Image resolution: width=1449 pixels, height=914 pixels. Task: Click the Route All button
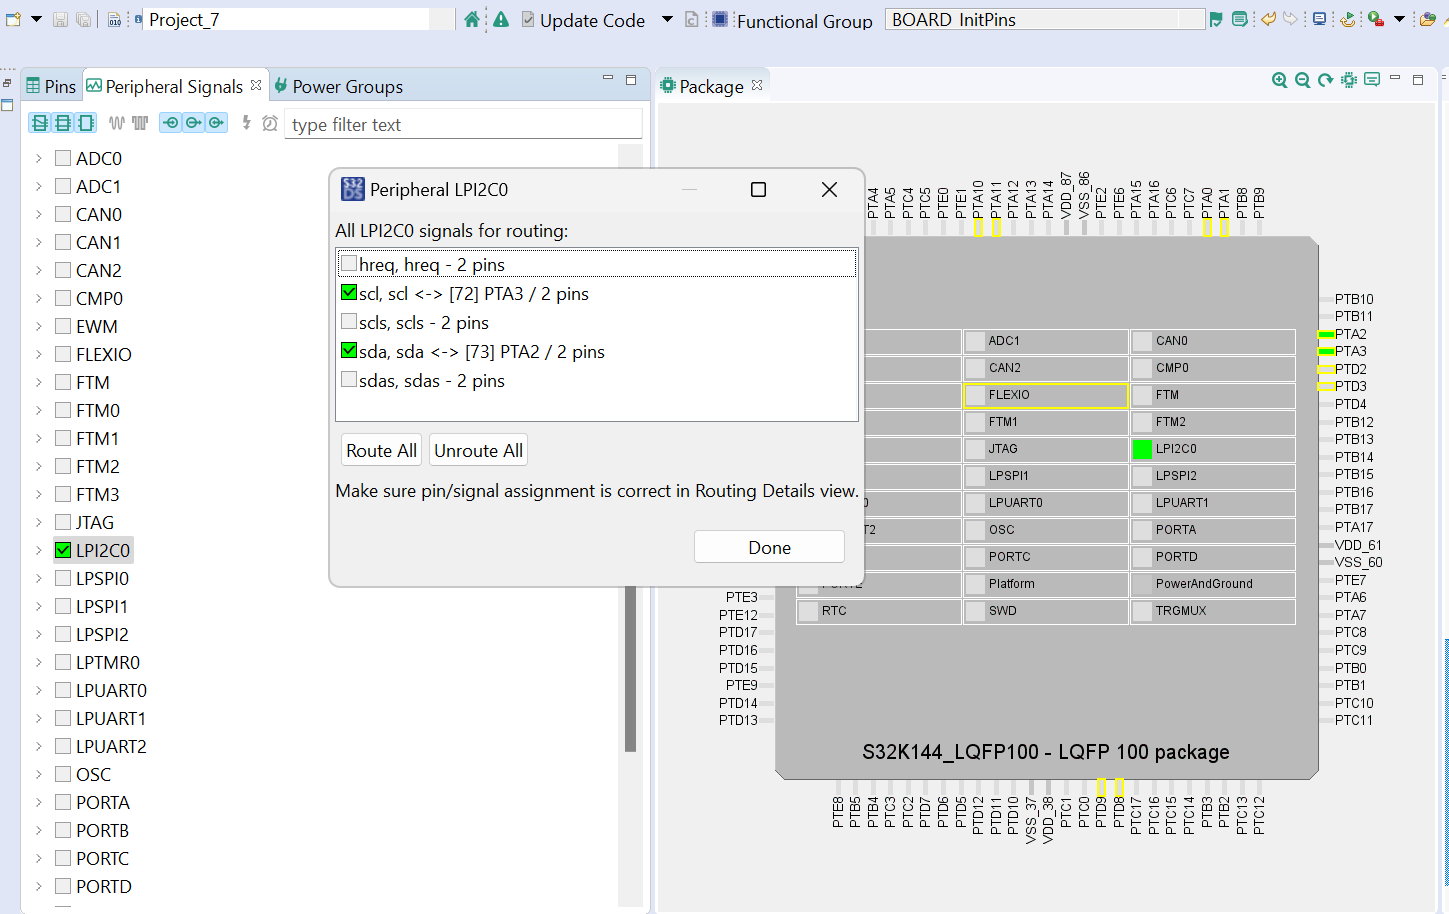[381, 450]
